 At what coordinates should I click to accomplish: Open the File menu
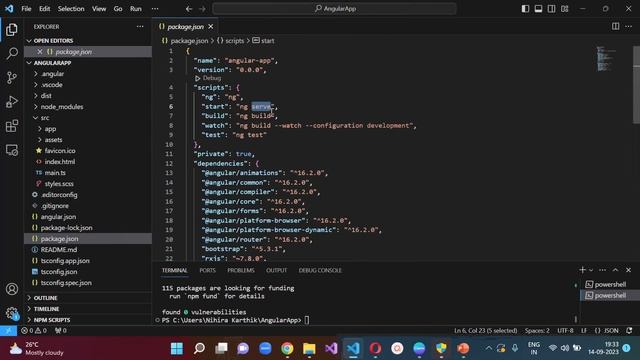26,9
